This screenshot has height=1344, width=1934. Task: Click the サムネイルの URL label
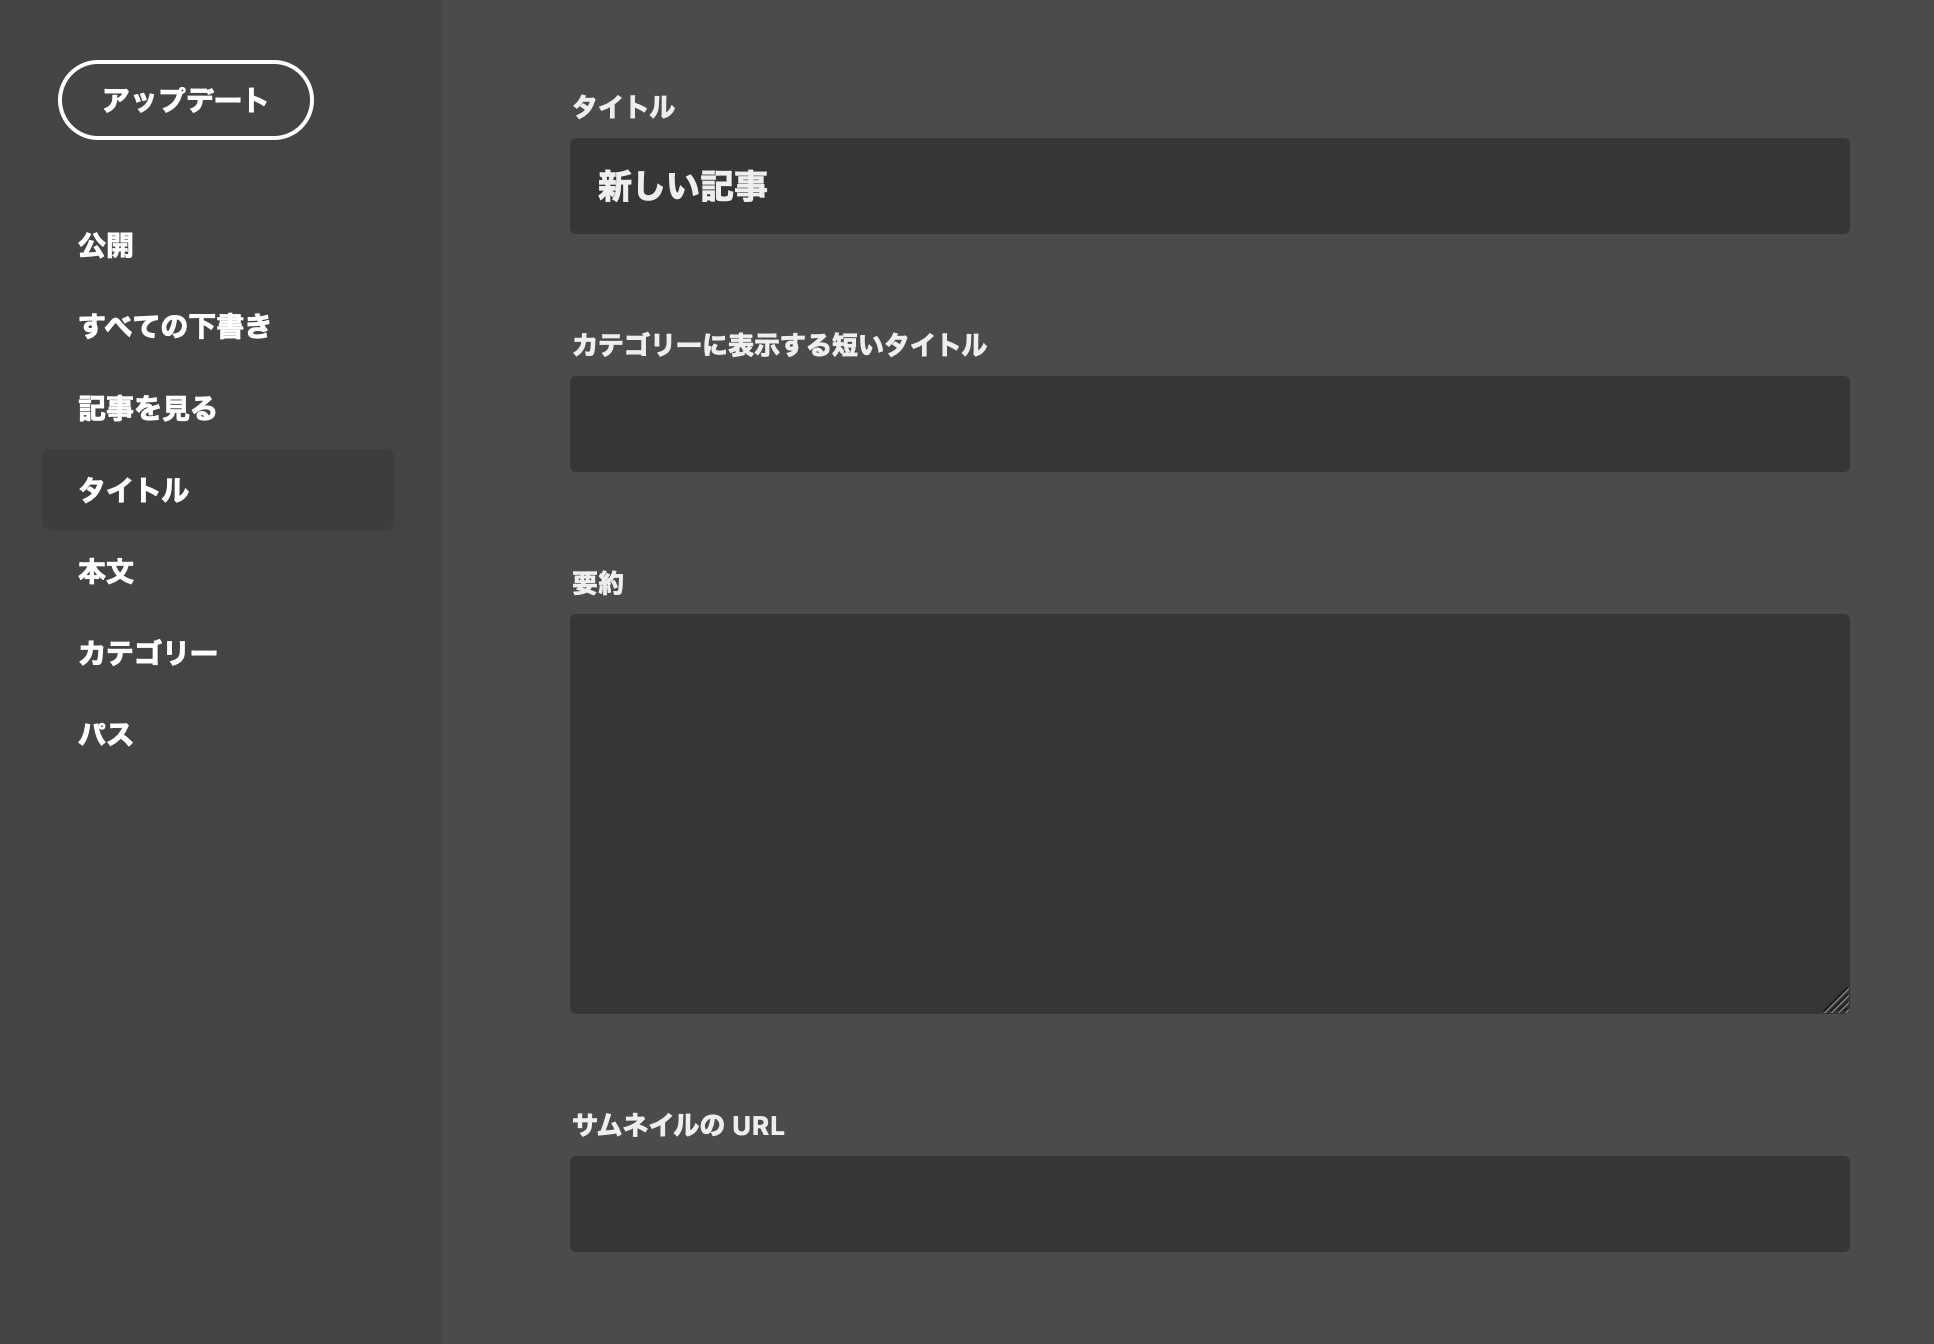[x=678, y=1125]
